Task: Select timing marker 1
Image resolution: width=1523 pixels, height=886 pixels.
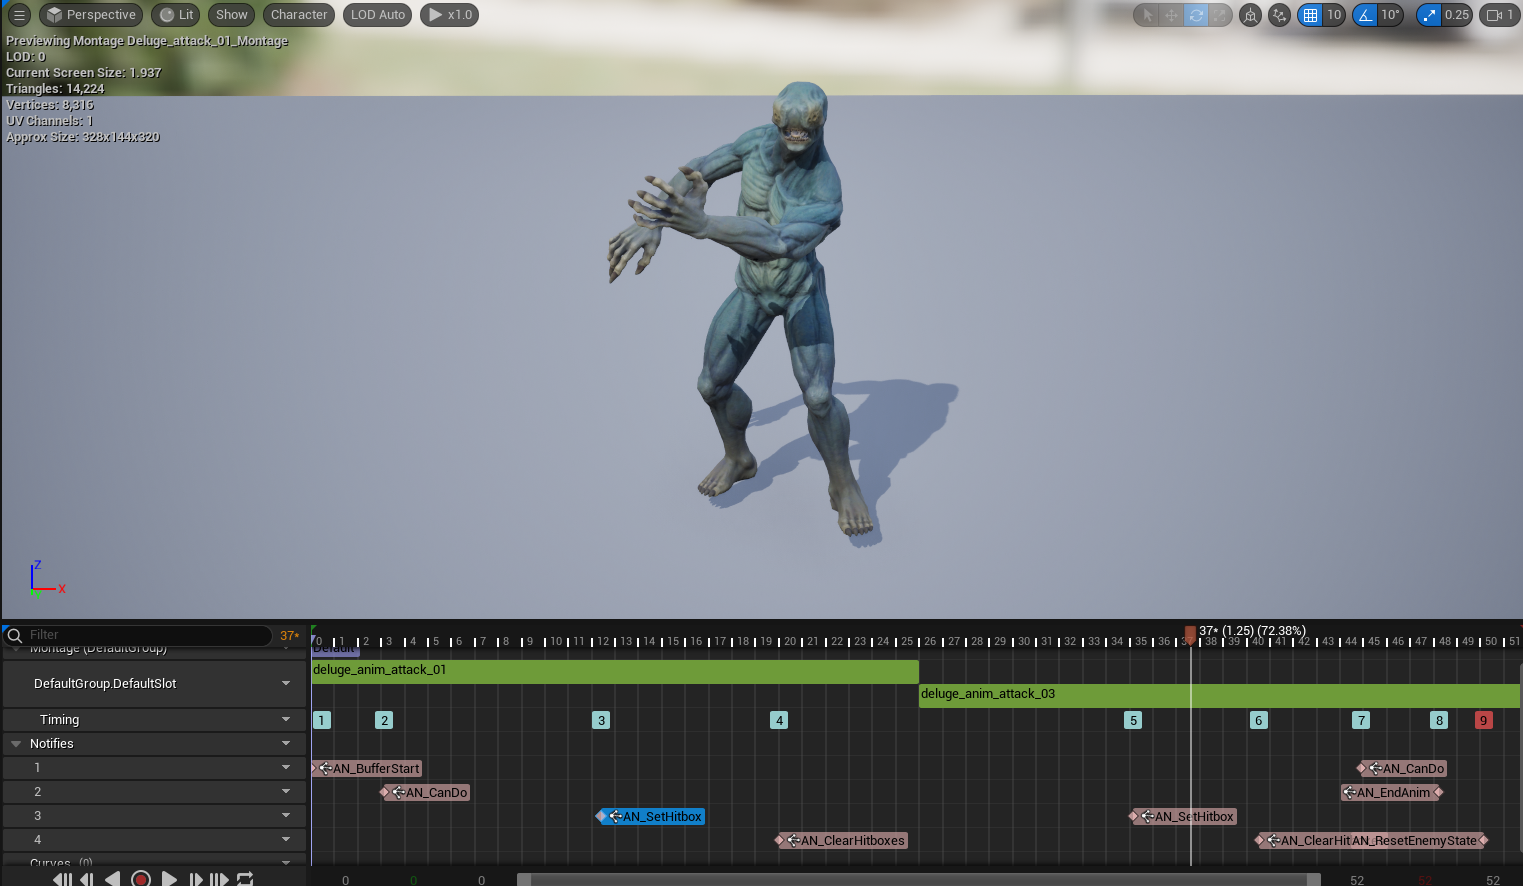Action: 321,720
